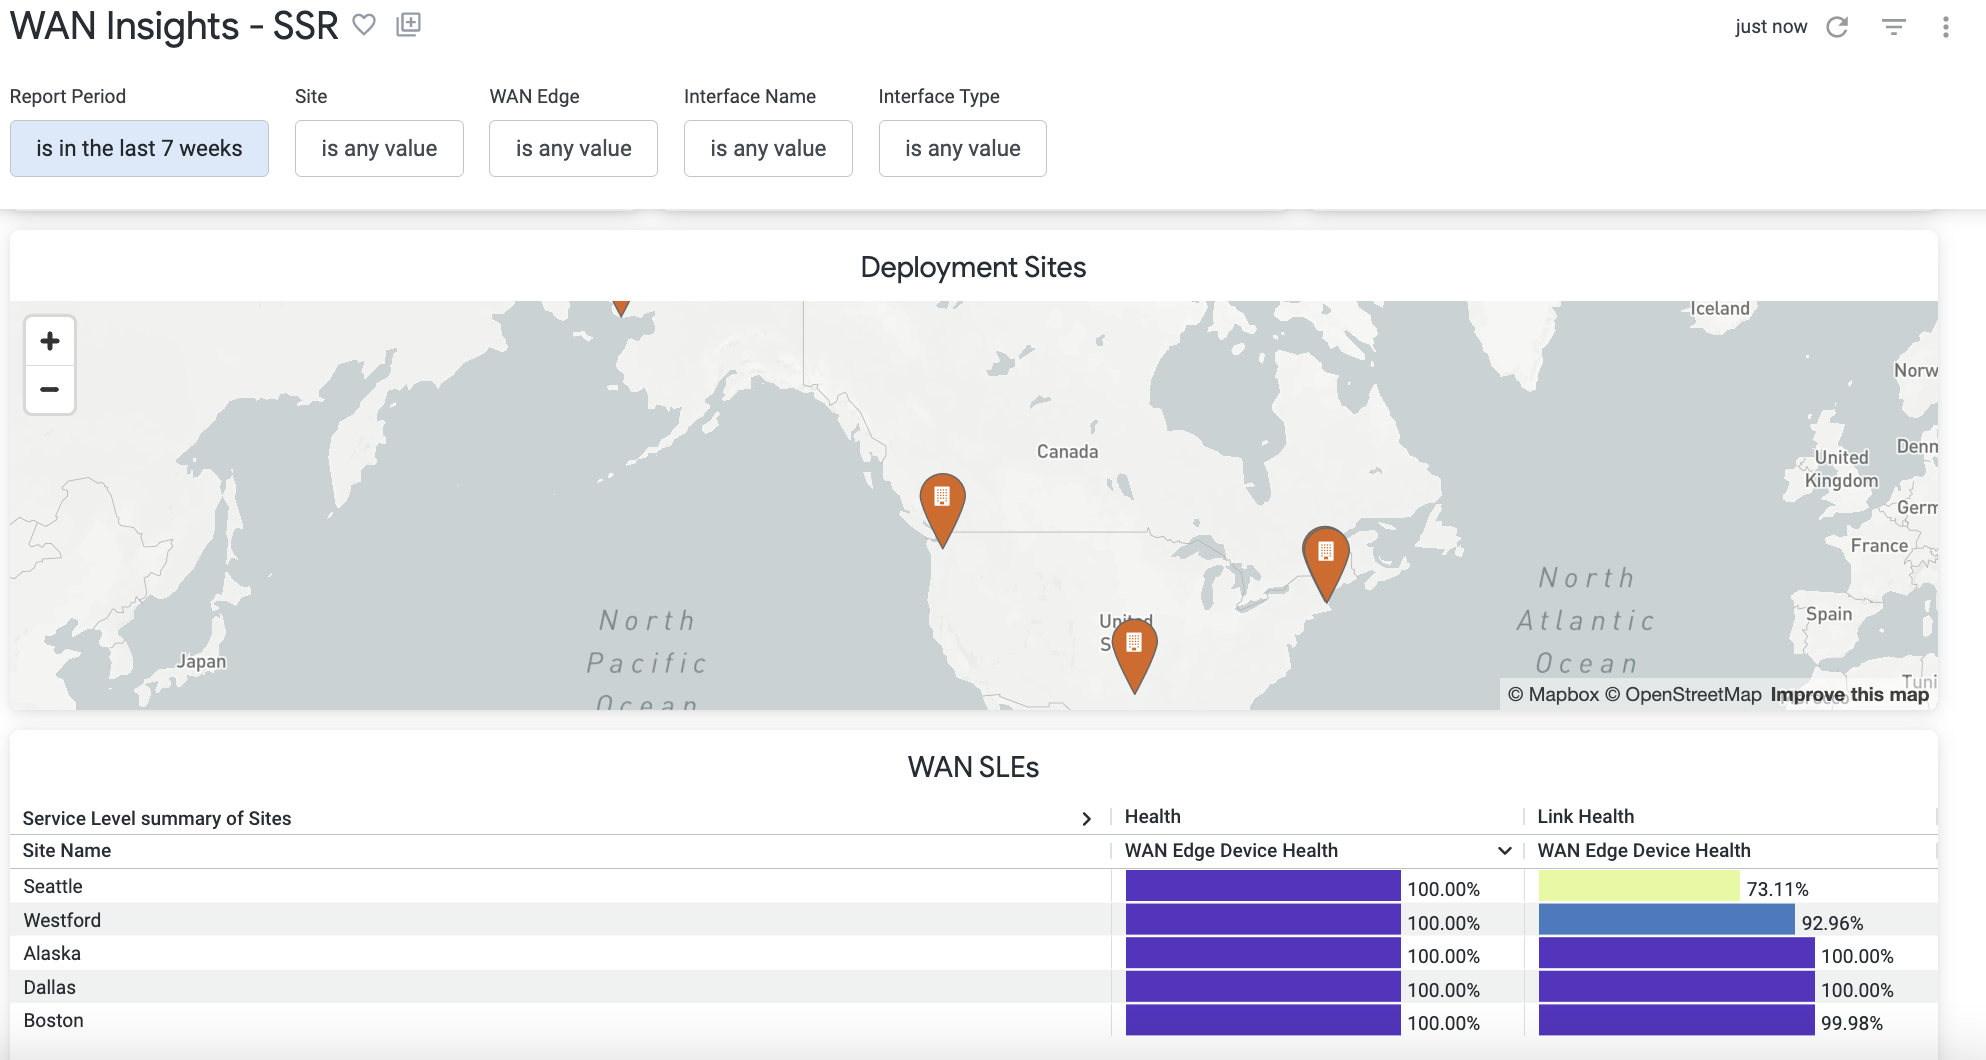The image size is (1986, 1060).
Task: Open the Site filter dropdown
Action: [379, 149]
